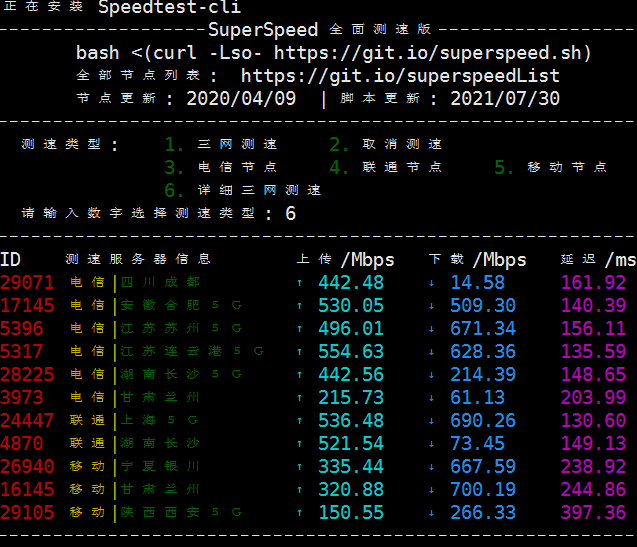Image resolution: width=637 pixels, height=547 pixels.
Task: Click server ID 28225
Action: [27, 374]
